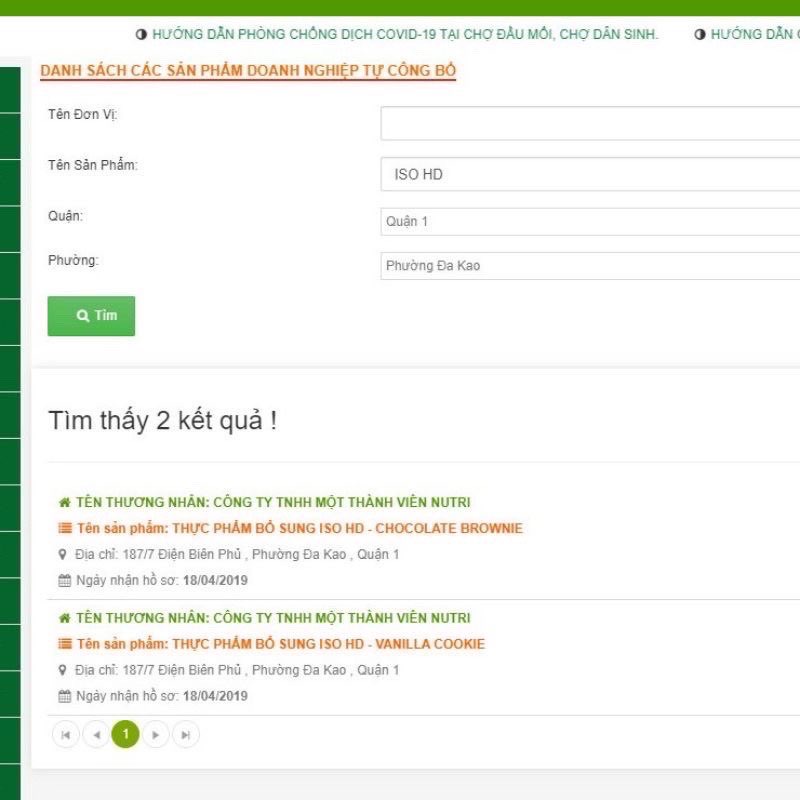The width and height of the screenshot is (800, 800).
Task: Select page 1 in pagination
Action: tap(126, 735)
